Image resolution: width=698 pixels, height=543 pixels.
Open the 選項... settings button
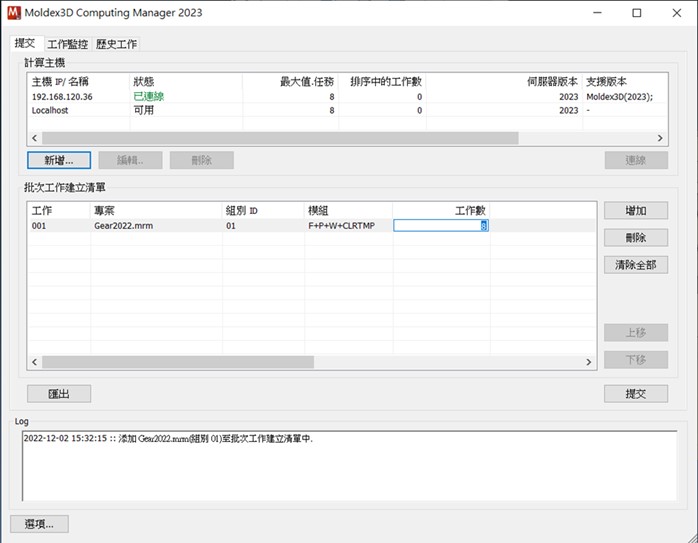tap(39, 524)
